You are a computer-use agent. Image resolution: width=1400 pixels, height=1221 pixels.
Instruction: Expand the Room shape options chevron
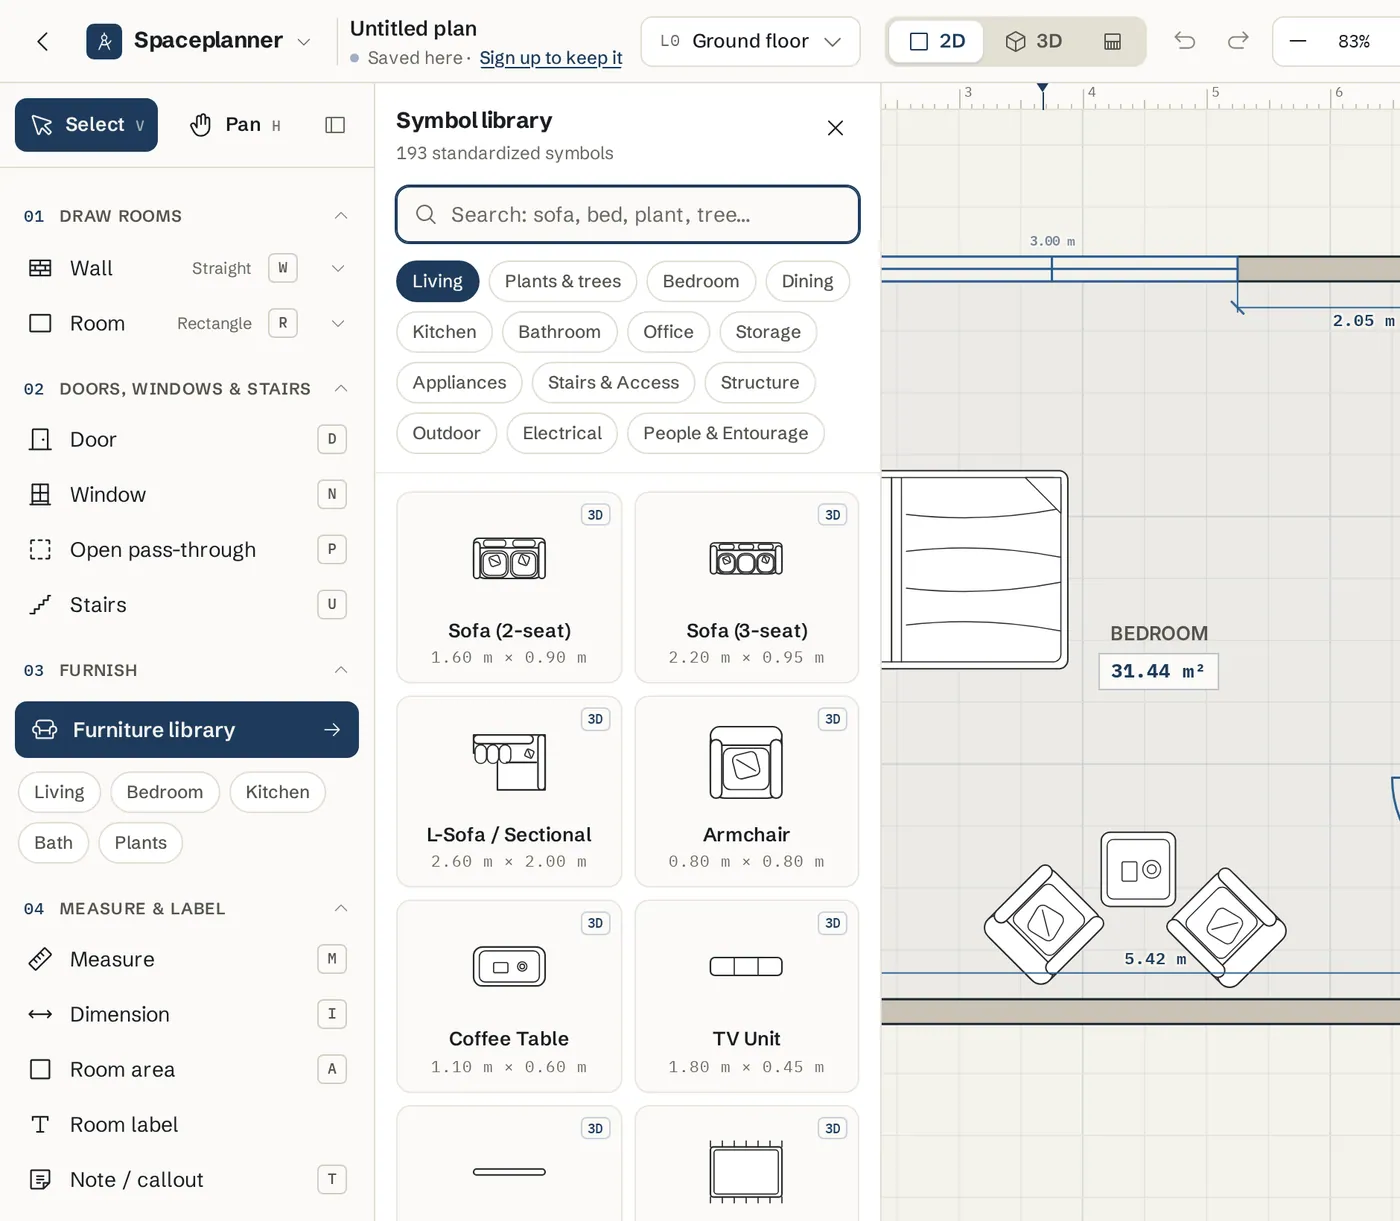click(338, 323)
